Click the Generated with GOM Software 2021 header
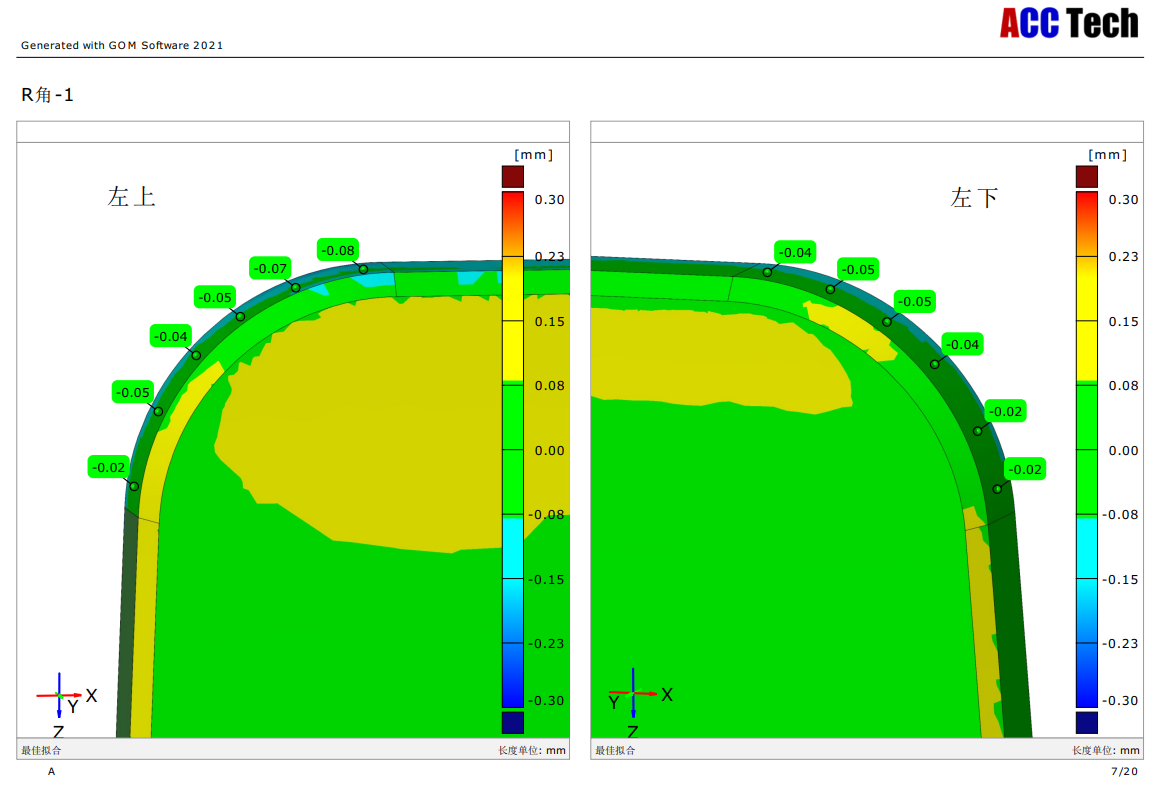The image size is (1157, 791). [x=122, y=45]
